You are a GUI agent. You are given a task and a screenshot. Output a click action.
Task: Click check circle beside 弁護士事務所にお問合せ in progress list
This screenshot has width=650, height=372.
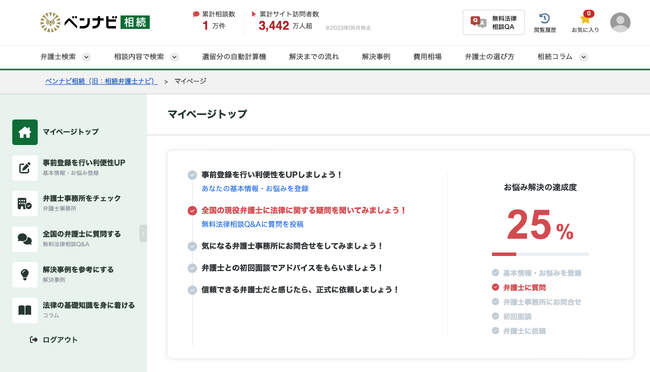(x=495, y=301)
